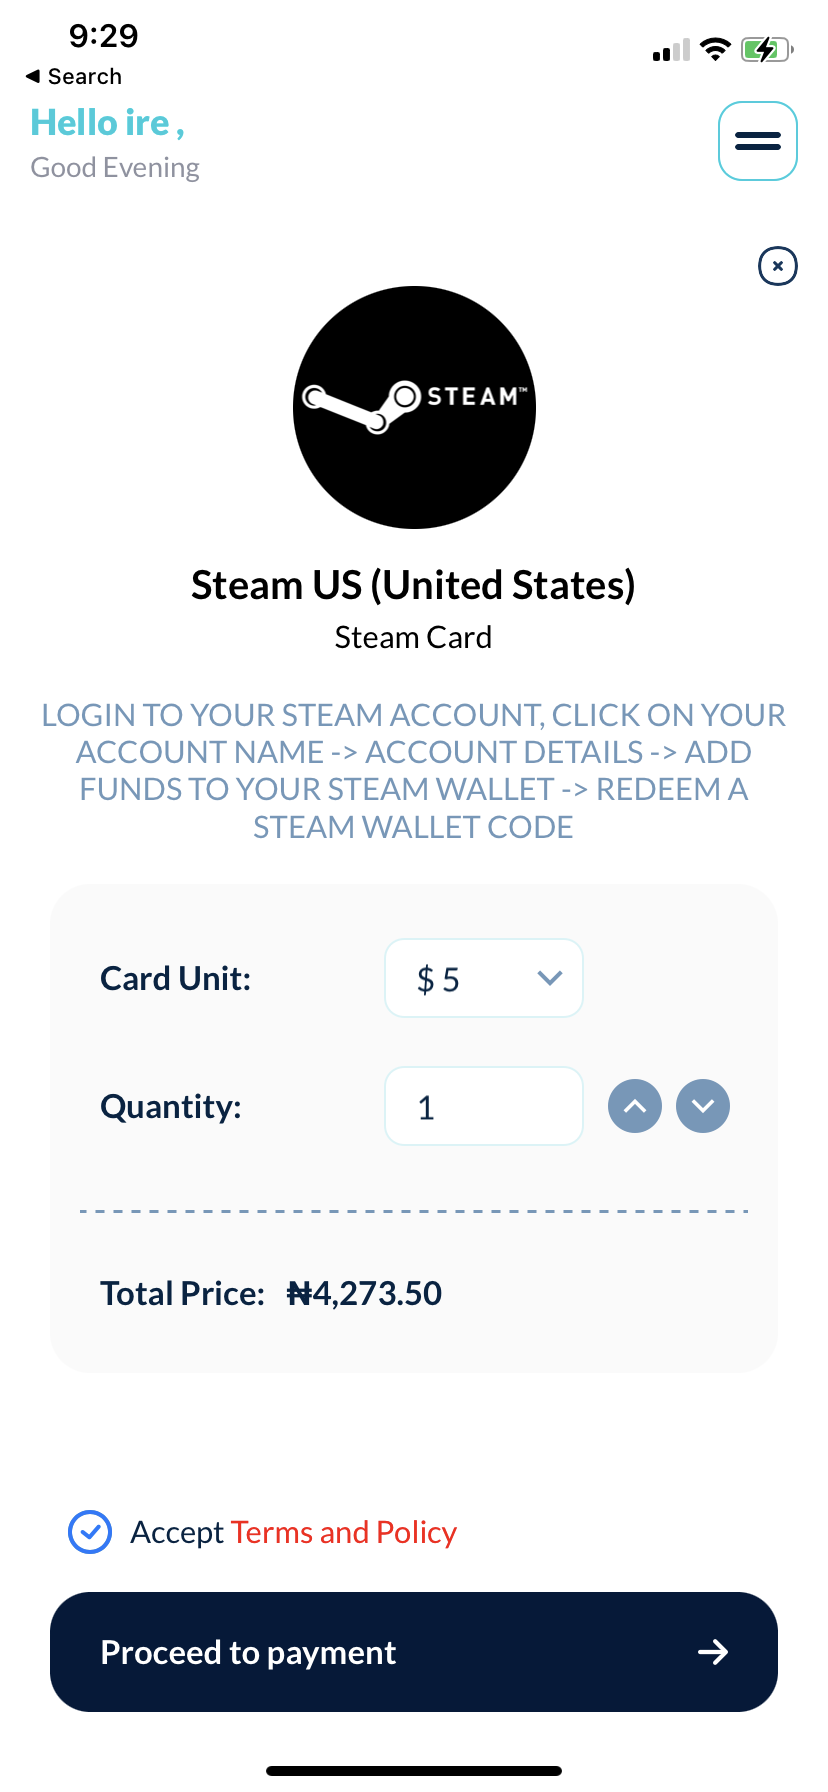The image size is (828, 1792).
Task: Click the arrow on Proceed to payment
Action: (x=713, y=1652)
